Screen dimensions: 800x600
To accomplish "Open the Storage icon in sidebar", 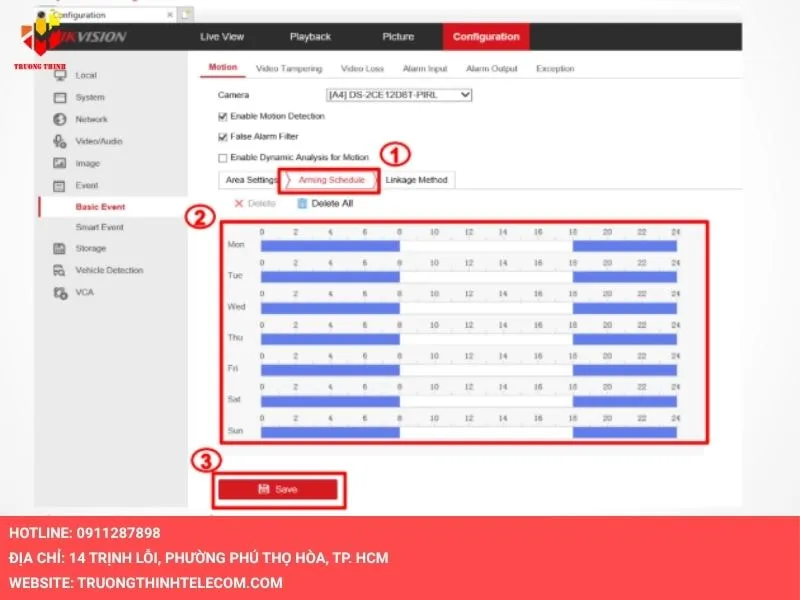I will (x=59, y=248).
